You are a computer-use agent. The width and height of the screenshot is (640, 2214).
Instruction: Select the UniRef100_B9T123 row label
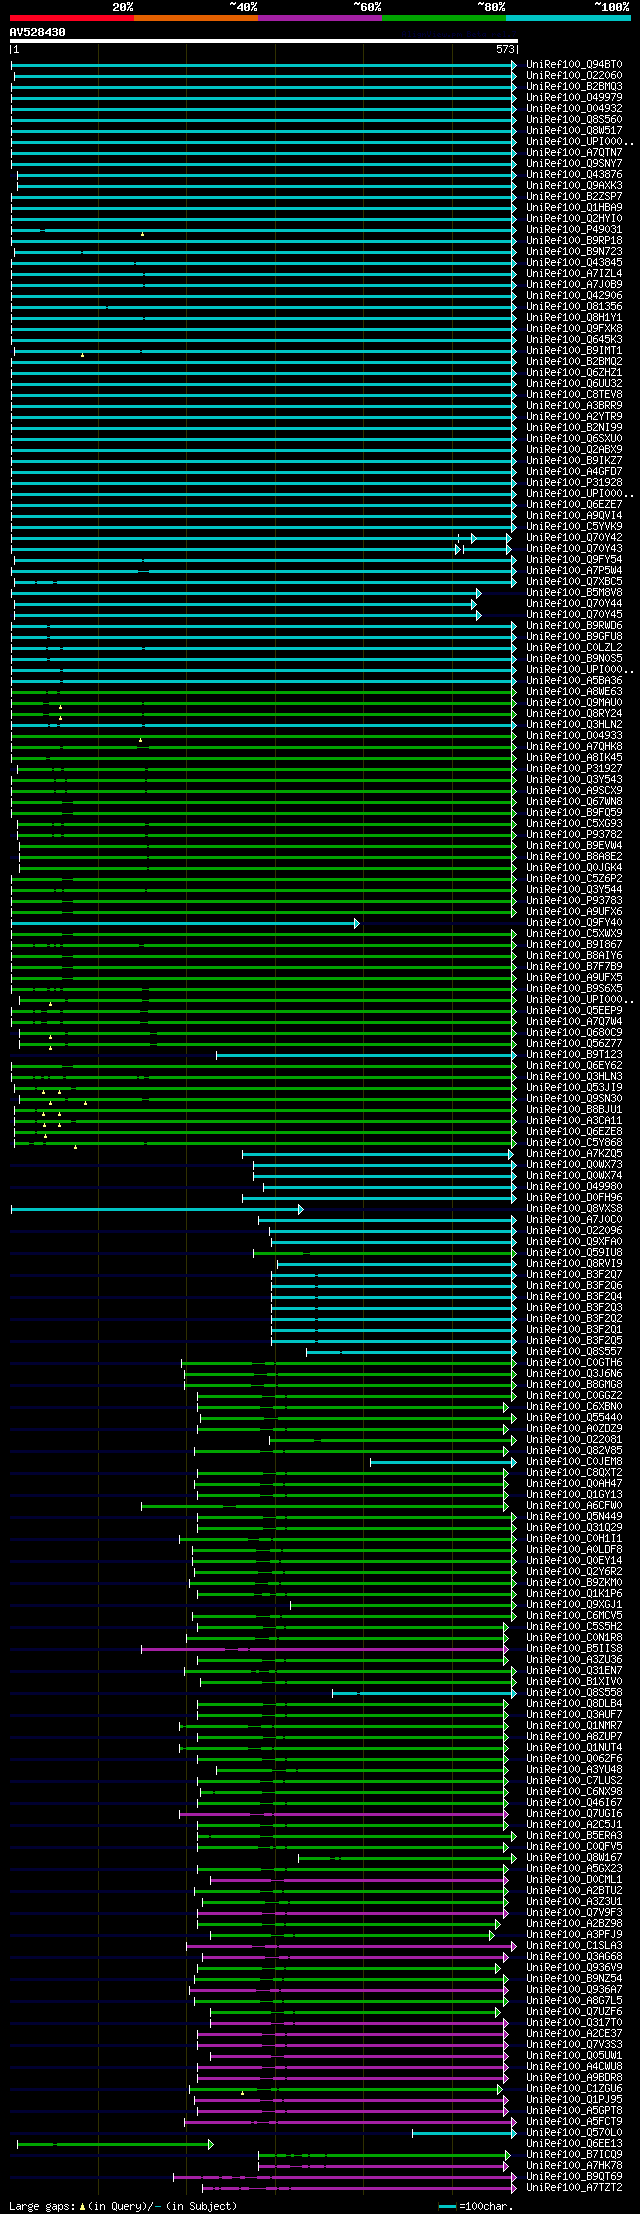574,1054
